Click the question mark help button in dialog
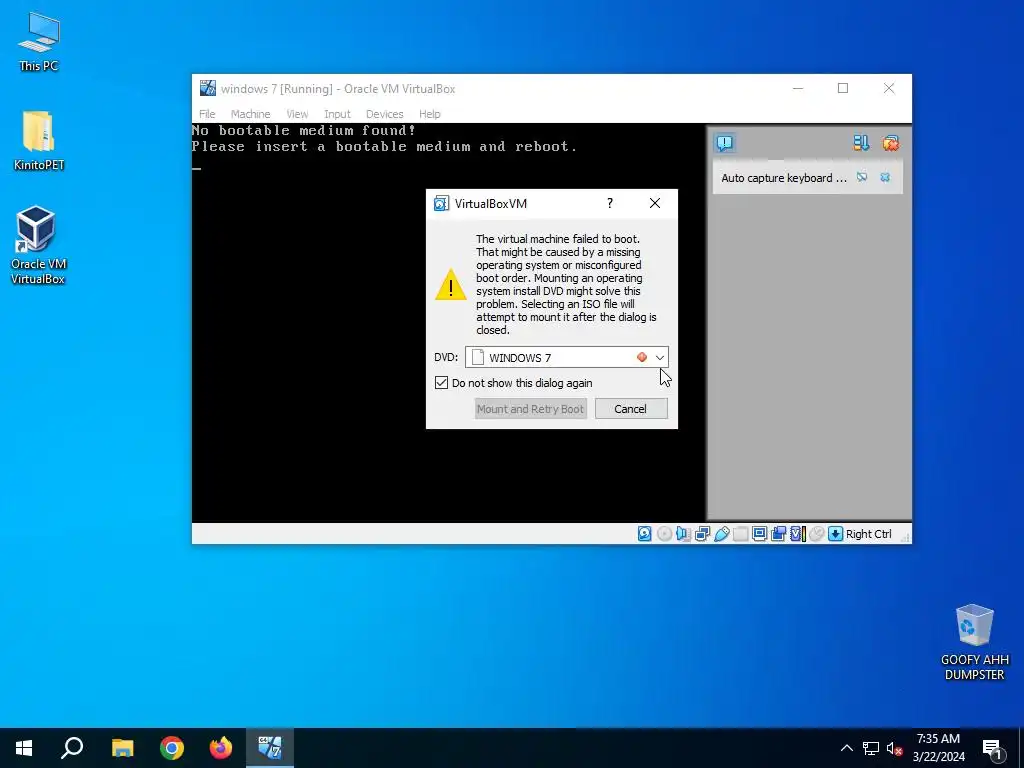 coord(610,203)
